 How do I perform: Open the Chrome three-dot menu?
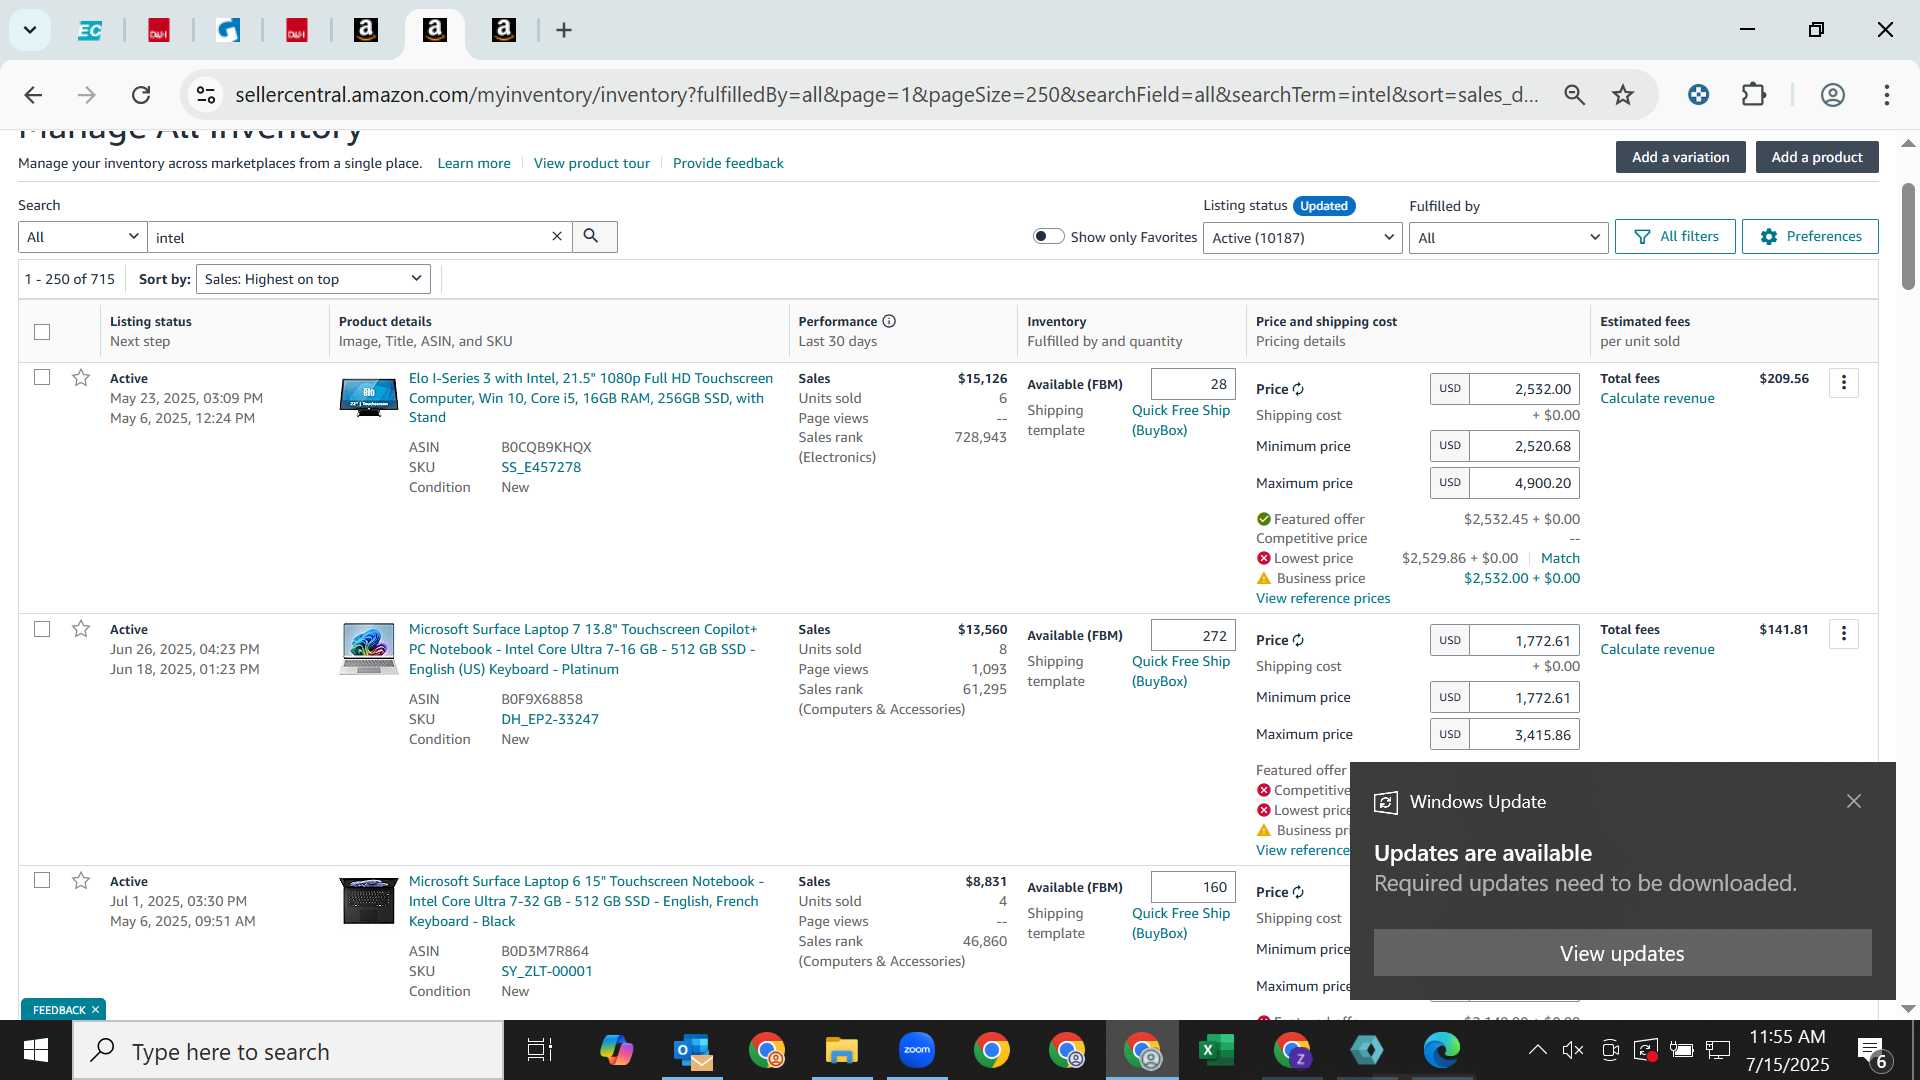[1887, 95]
